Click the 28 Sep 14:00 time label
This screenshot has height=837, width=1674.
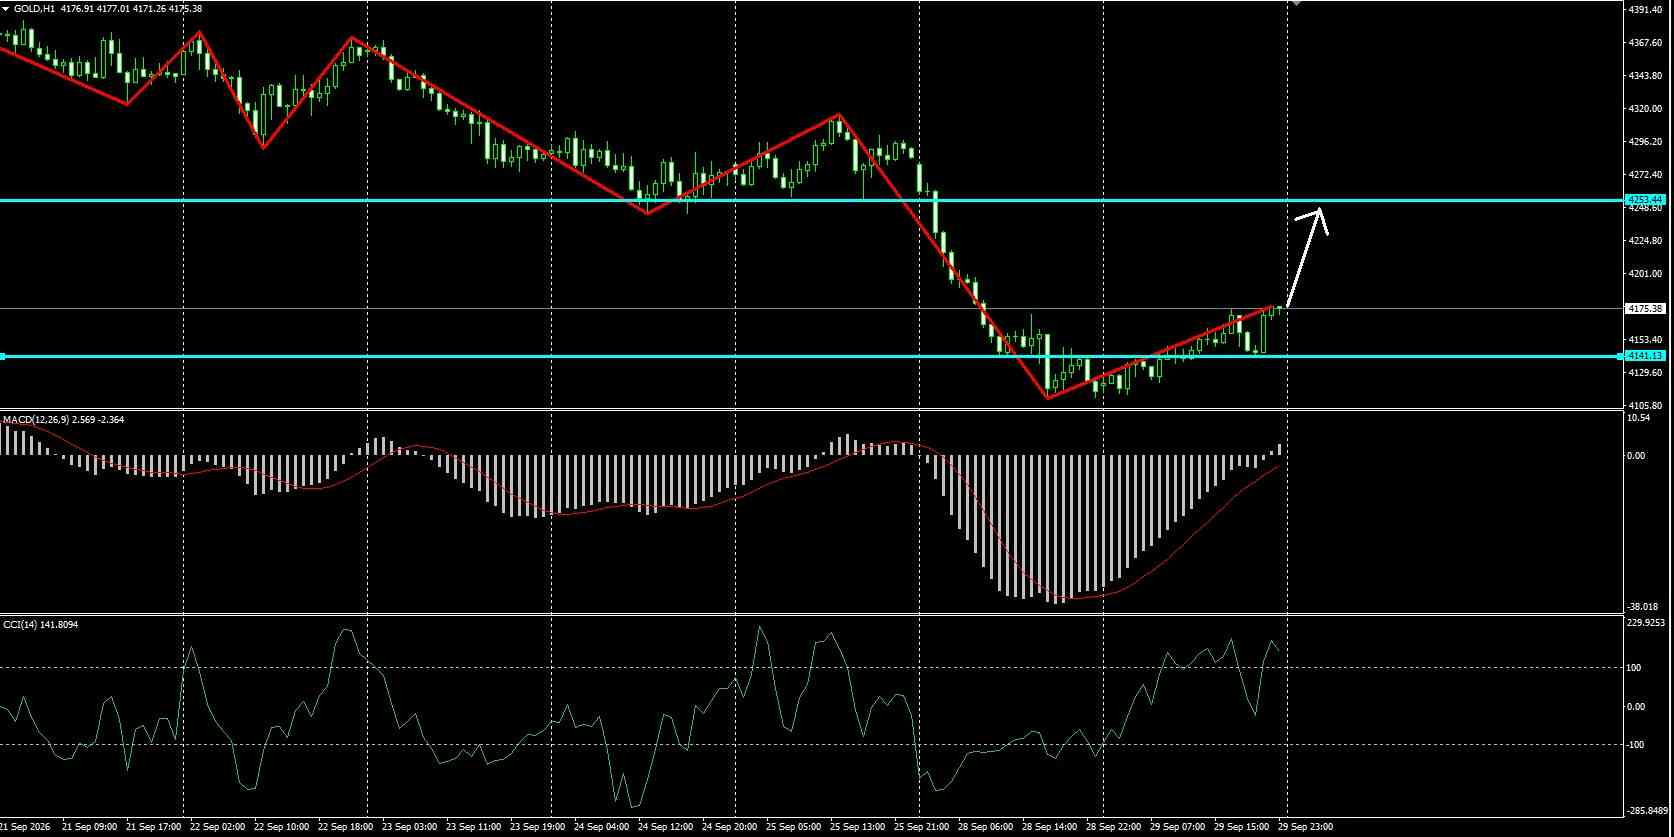point(1049,828)
